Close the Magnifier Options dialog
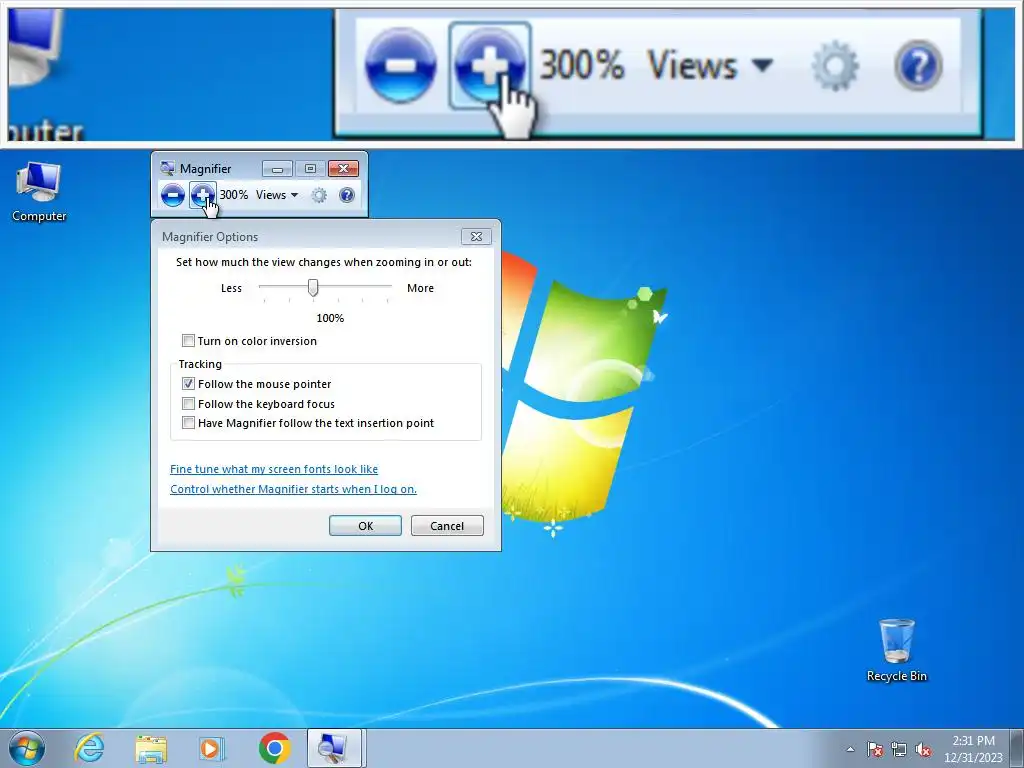Image resolution: width=1024 pixels, height=768 pixels. (476, 236)
